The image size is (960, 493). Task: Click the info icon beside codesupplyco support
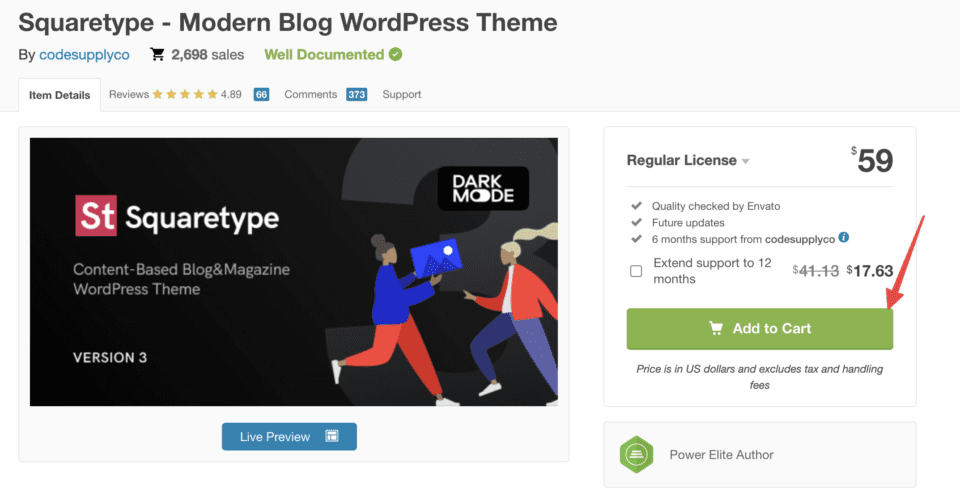point(844,237)
